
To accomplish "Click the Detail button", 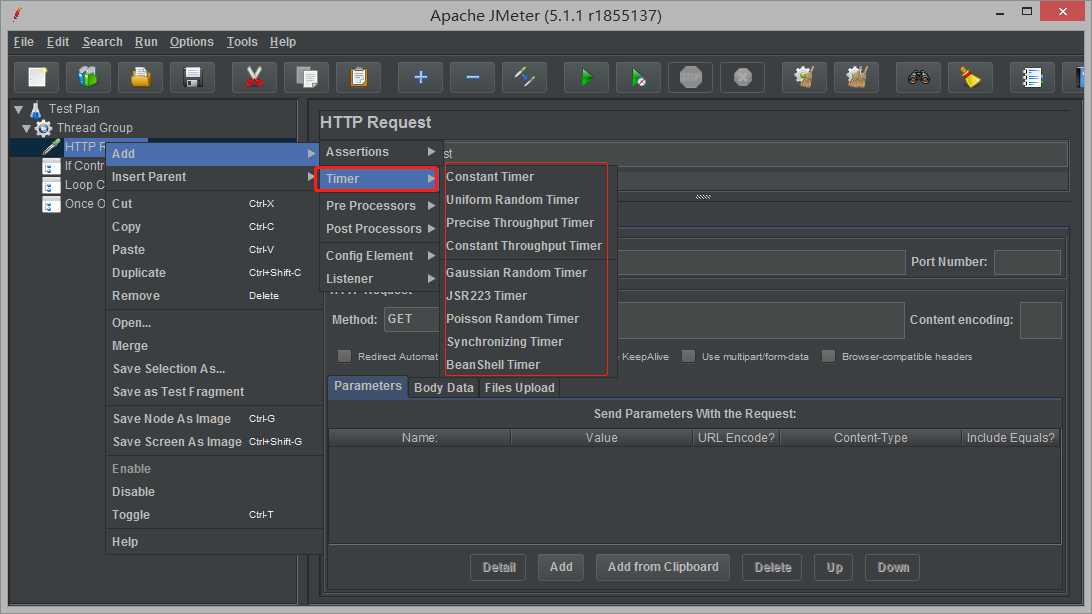I will click(x=499, y=567).
